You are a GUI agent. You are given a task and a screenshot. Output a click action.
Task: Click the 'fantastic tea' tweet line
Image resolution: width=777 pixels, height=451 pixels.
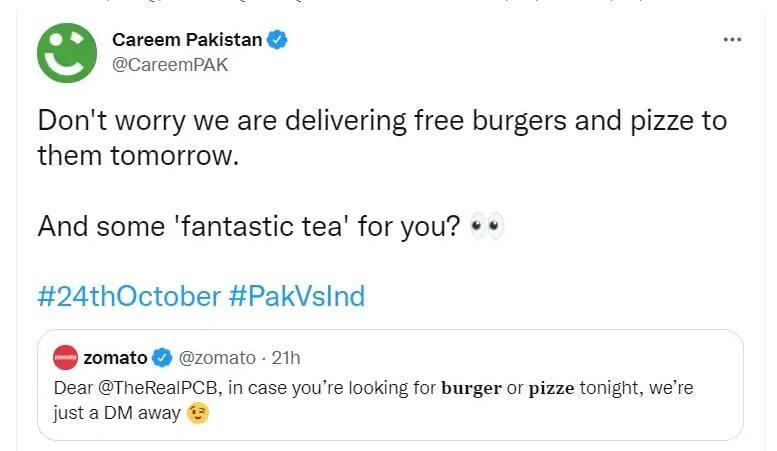[248, 227]
